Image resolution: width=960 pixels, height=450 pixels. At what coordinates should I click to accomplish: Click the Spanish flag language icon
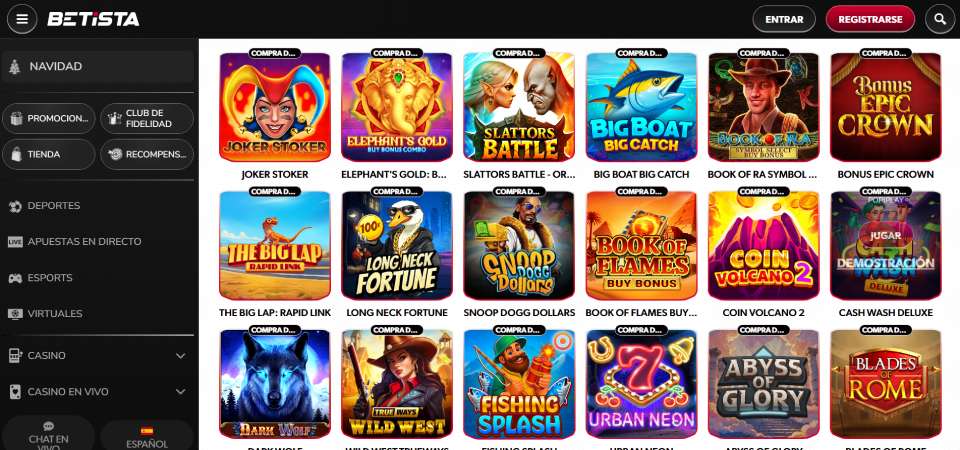146,430
